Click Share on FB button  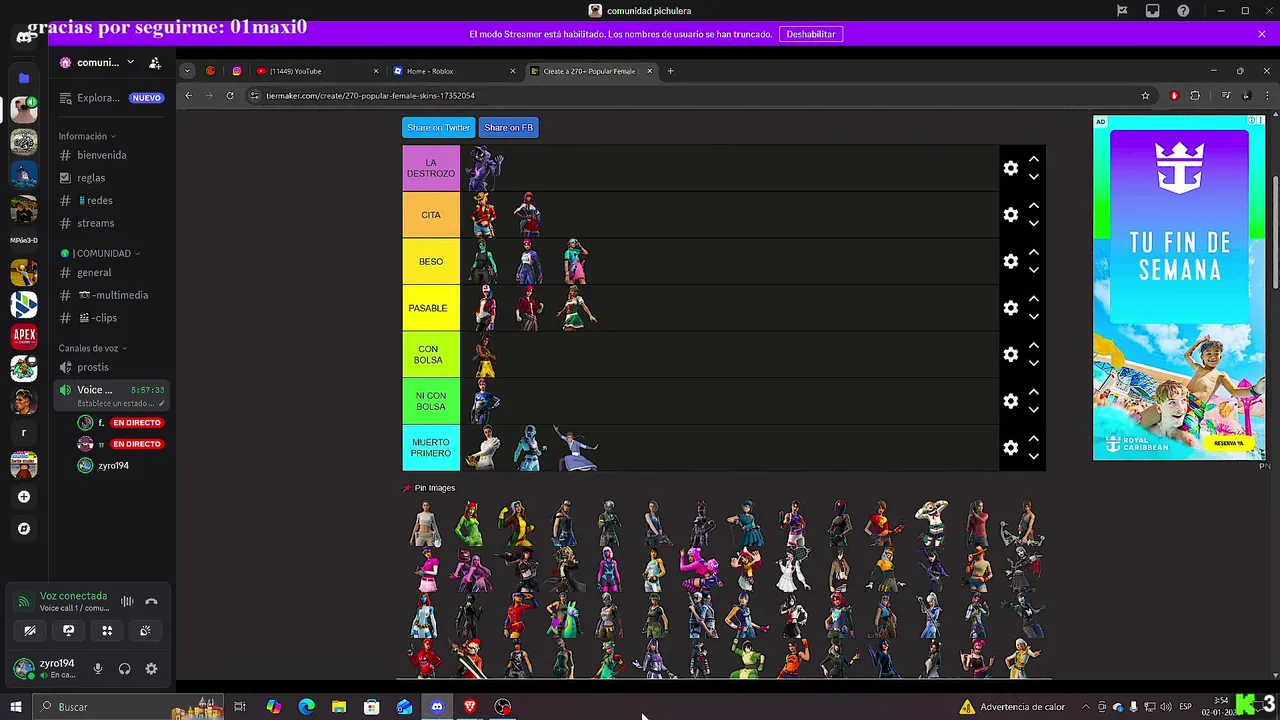(508, 127)
